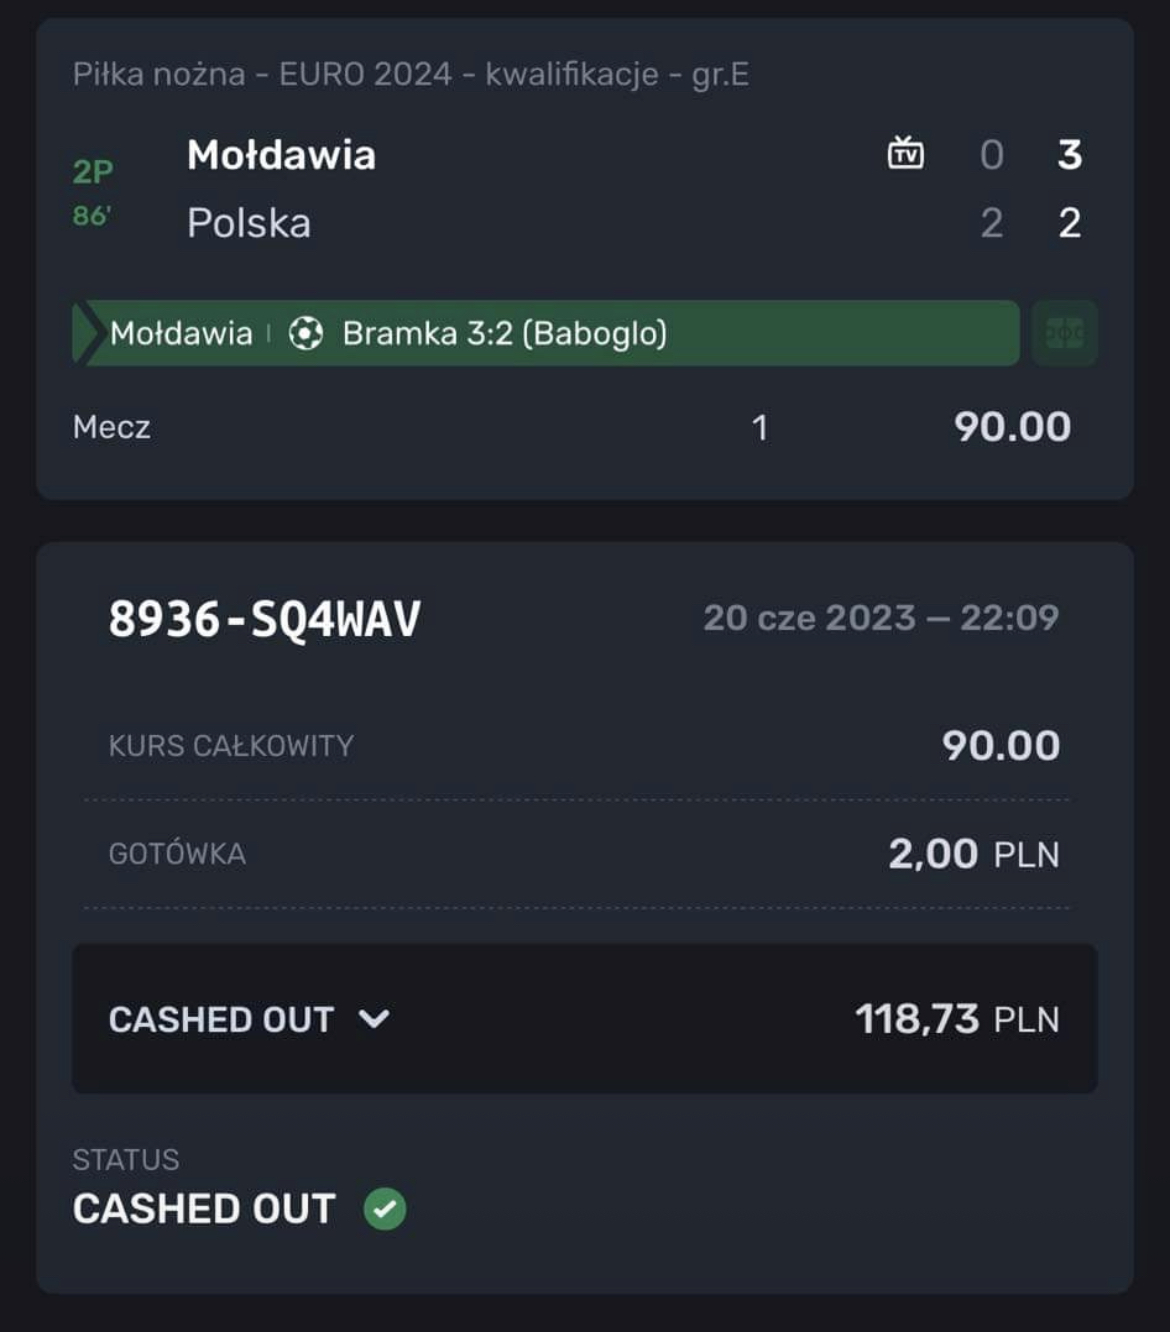1170x1332 pixels.
Task: Tap the Bramka 3:2 (Baboglo) event banner
Action: (504, 333)
